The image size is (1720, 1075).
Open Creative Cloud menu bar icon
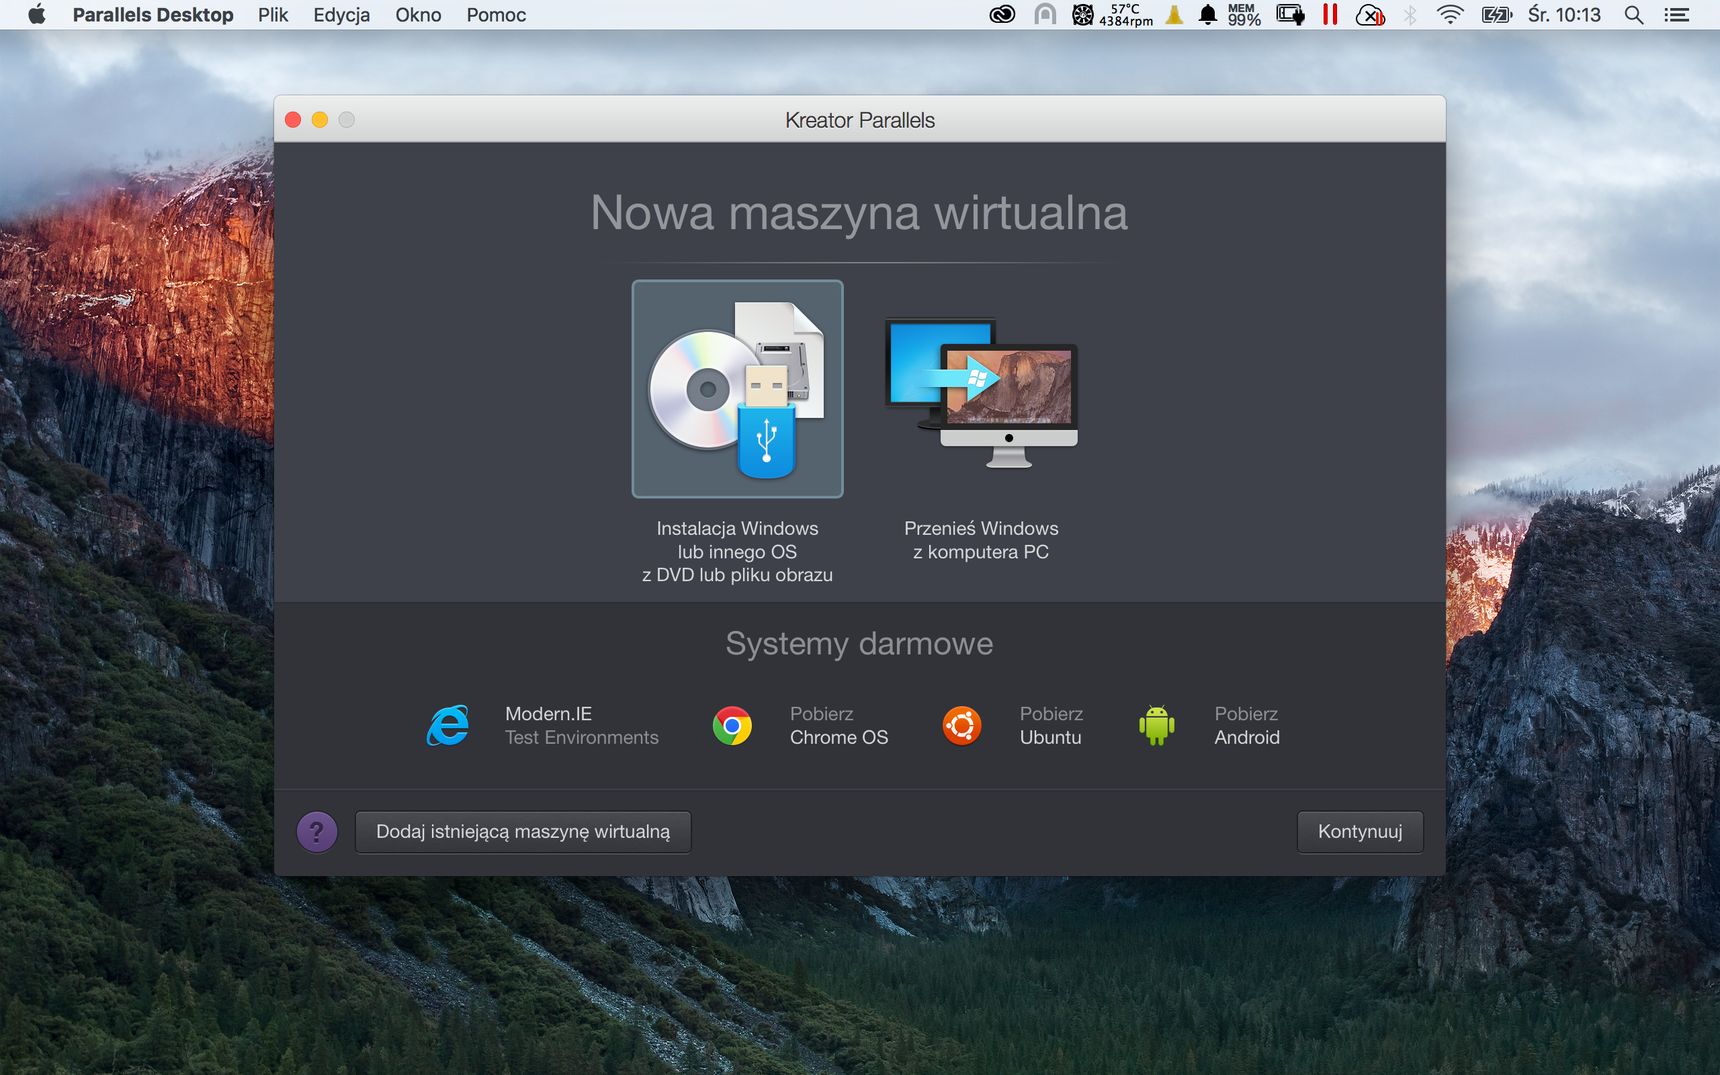(x=1002, y=14)
